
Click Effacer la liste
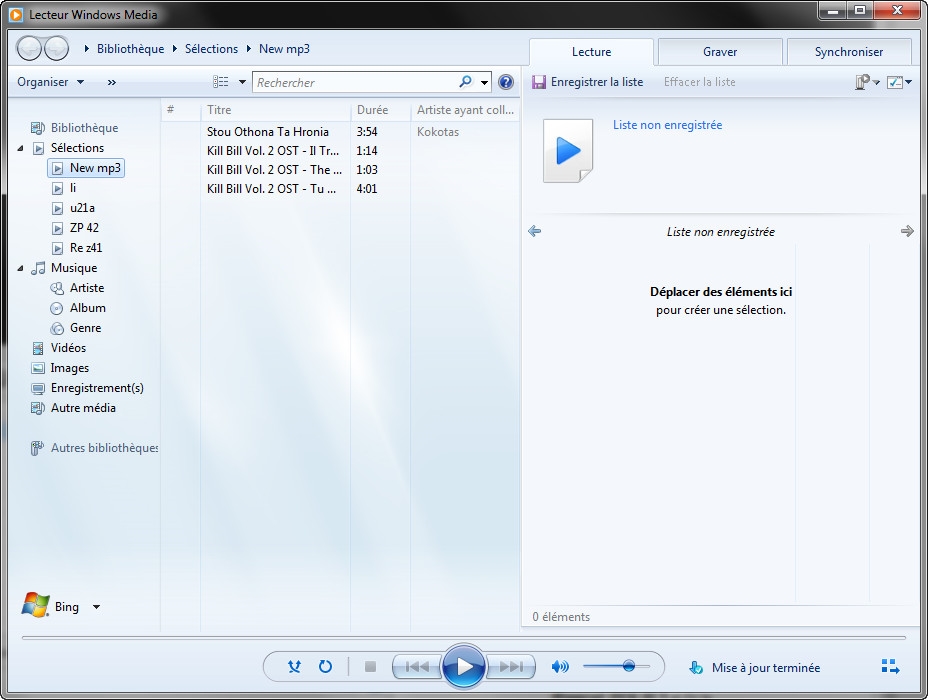(x=700, y=82)
